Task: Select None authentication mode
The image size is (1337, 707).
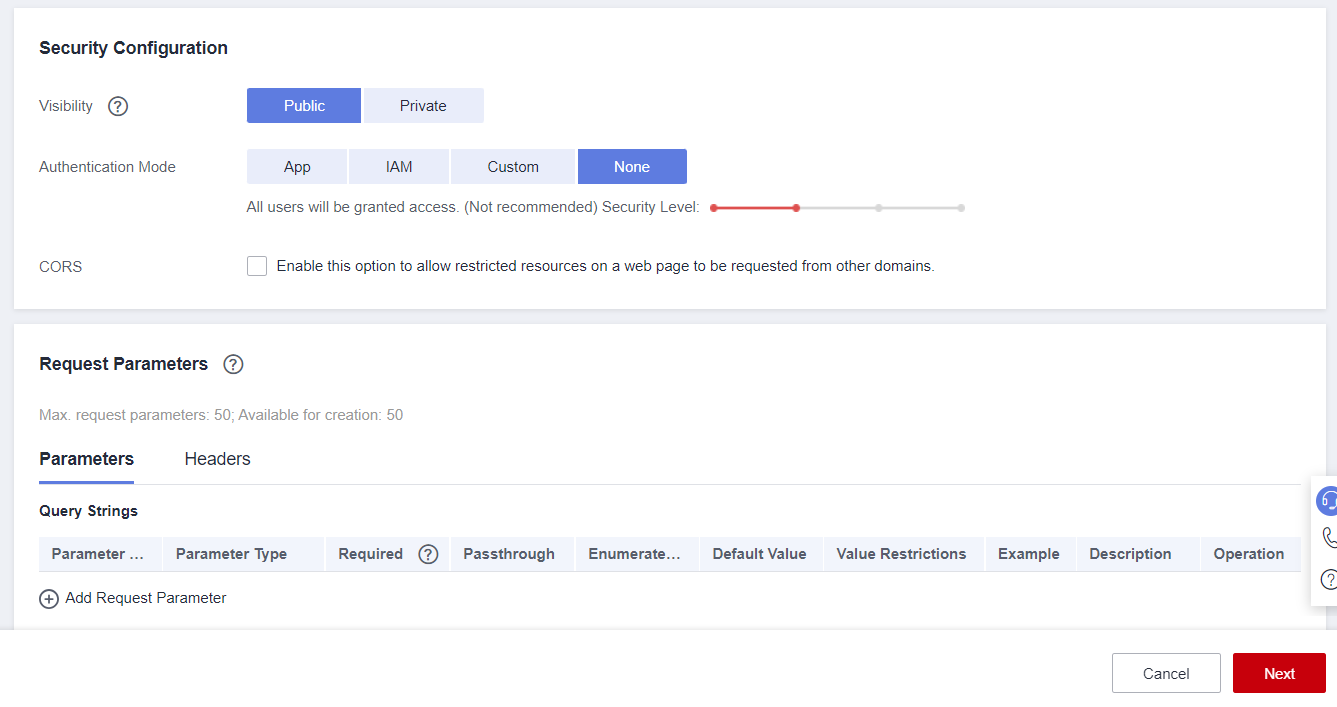Action: pyautogui.click(x=632, y=167)
